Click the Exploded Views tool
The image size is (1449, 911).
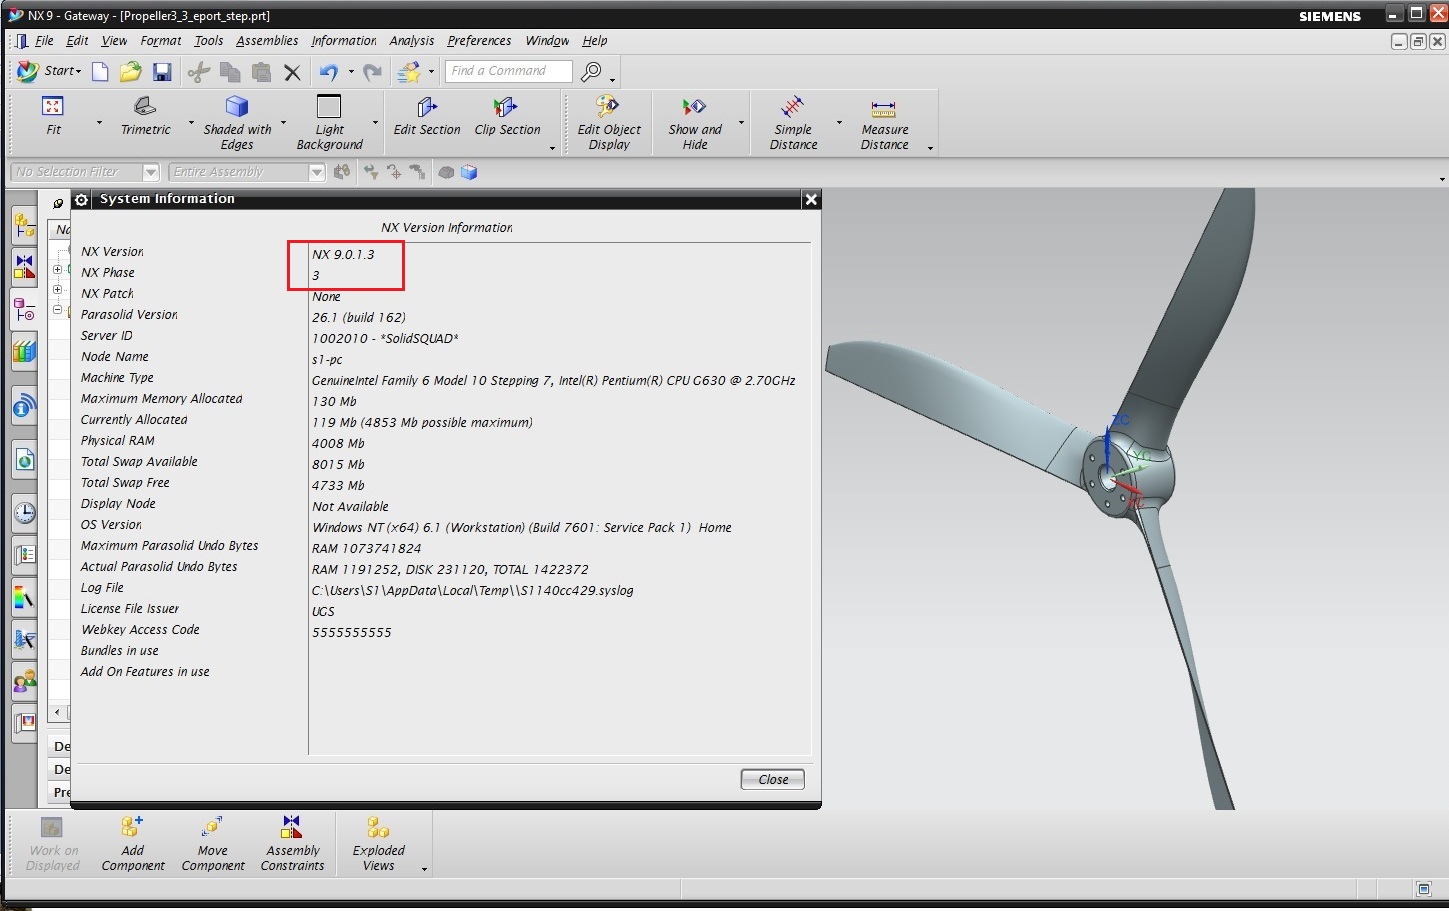(378, 843)
